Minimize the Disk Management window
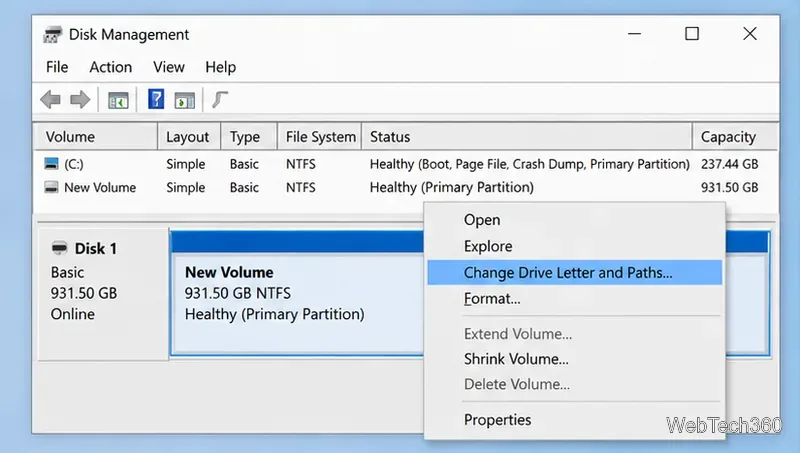 point(634,34)
